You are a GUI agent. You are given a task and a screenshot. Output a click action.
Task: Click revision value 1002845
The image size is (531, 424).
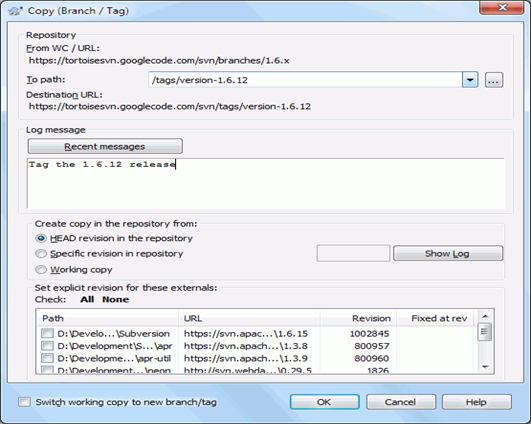click(x=369, y=334)
